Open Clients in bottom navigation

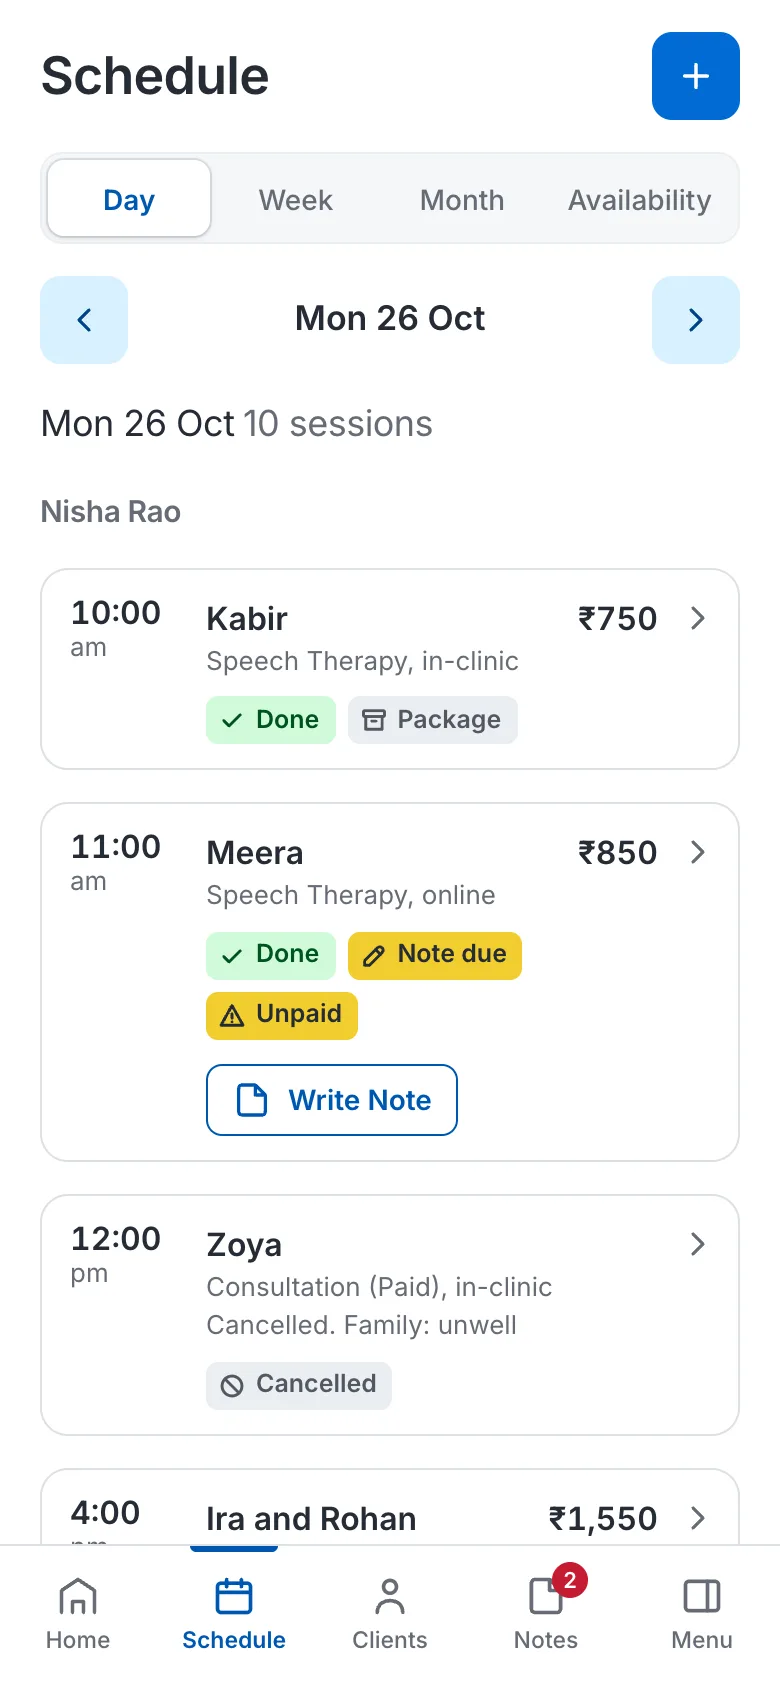click(x=390, y=1614)
